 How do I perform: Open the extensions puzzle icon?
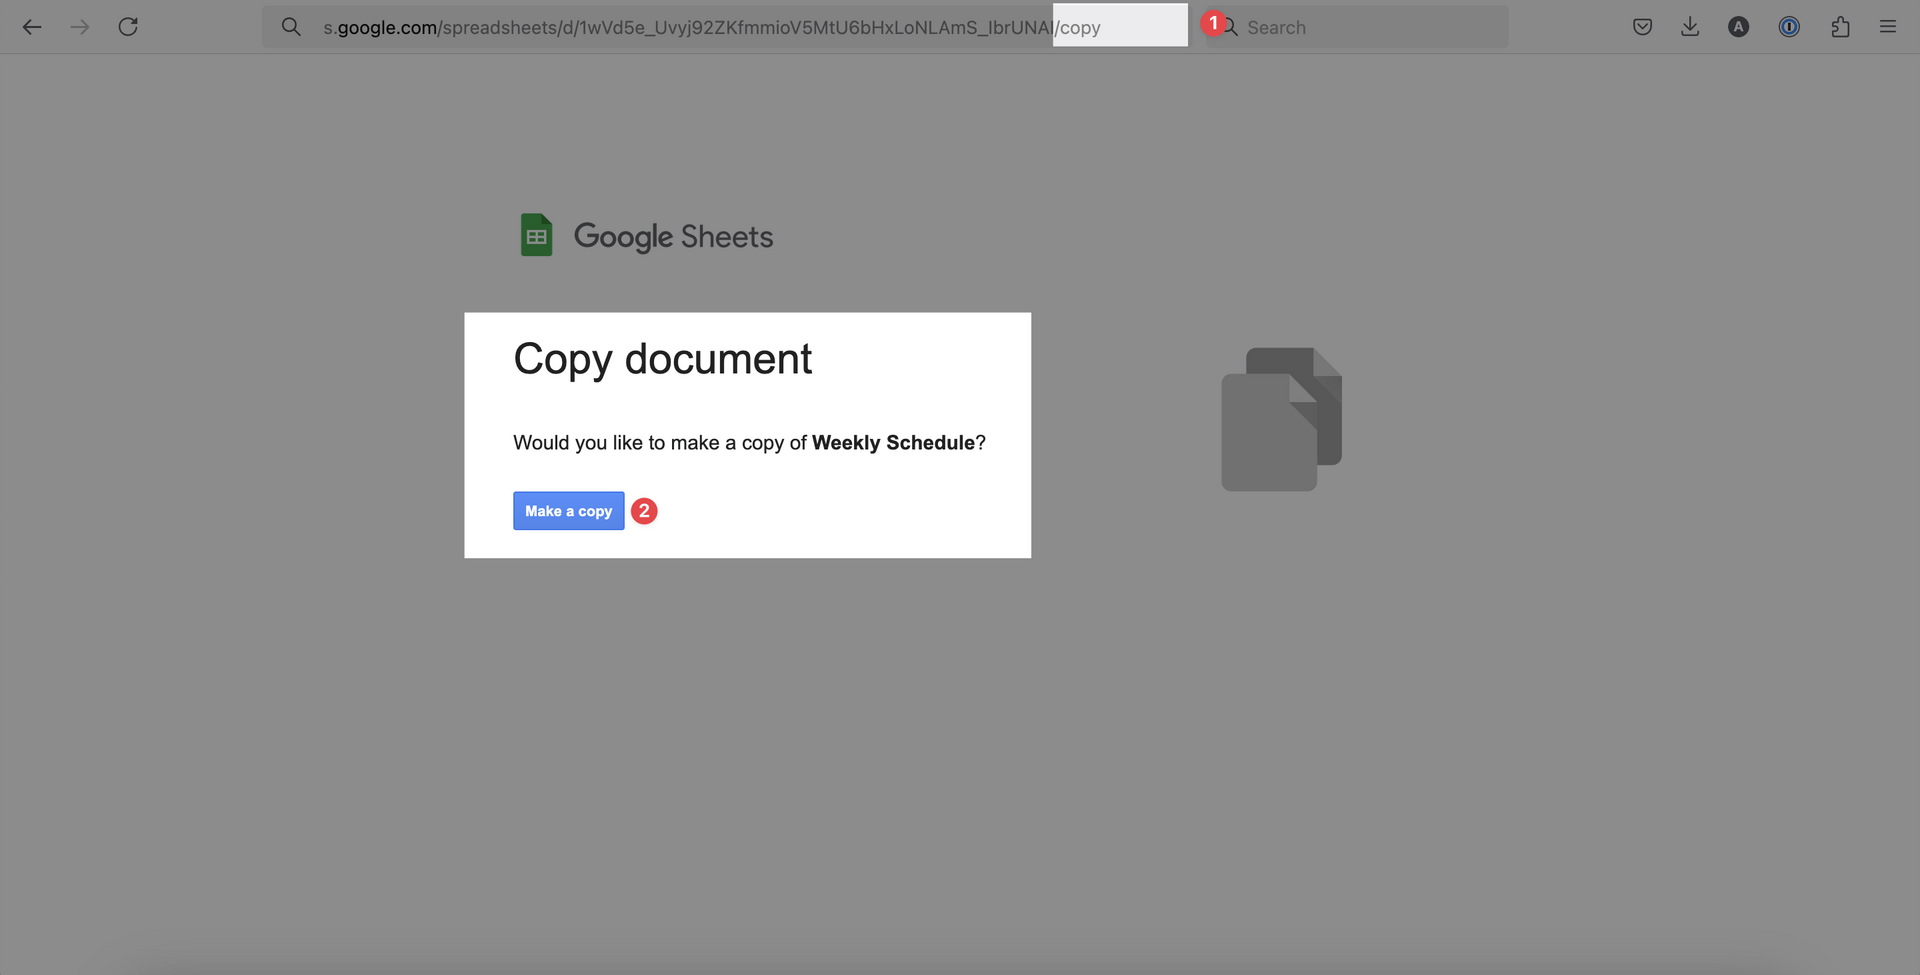1840,27
